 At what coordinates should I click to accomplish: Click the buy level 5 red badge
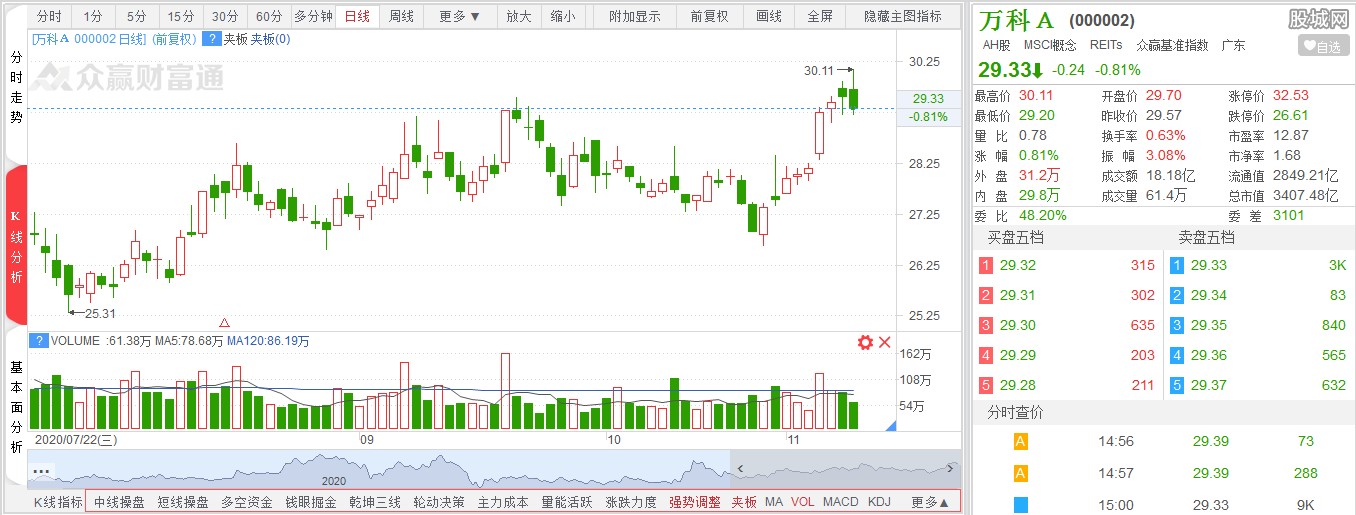click(986, 385)
